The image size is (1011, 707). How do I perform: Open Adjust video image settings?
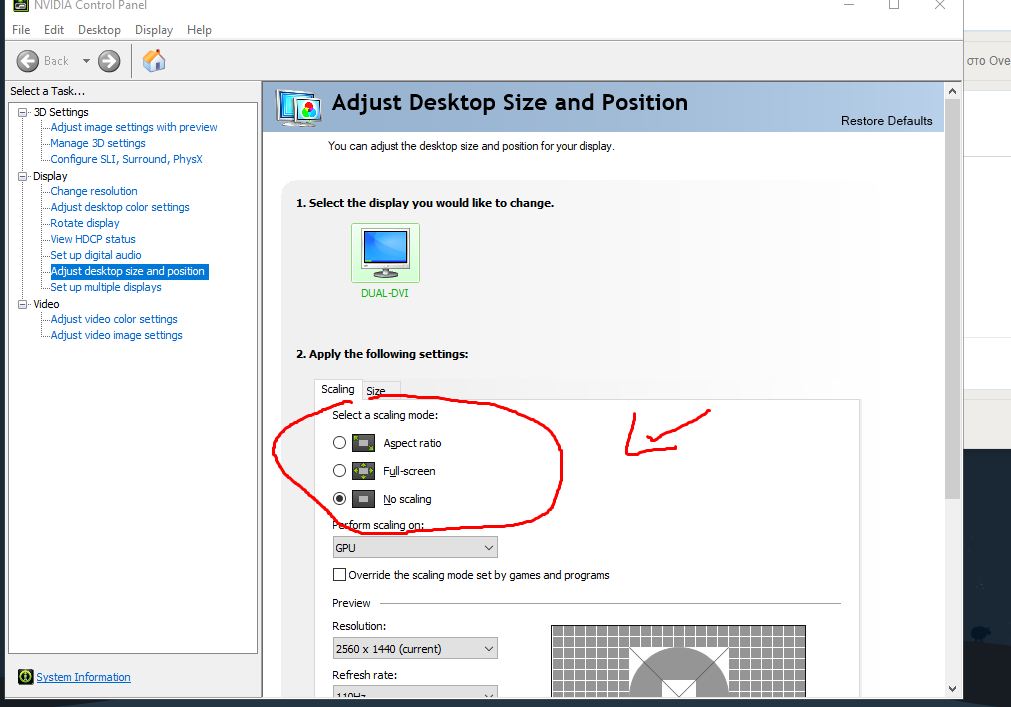point(117,335)
